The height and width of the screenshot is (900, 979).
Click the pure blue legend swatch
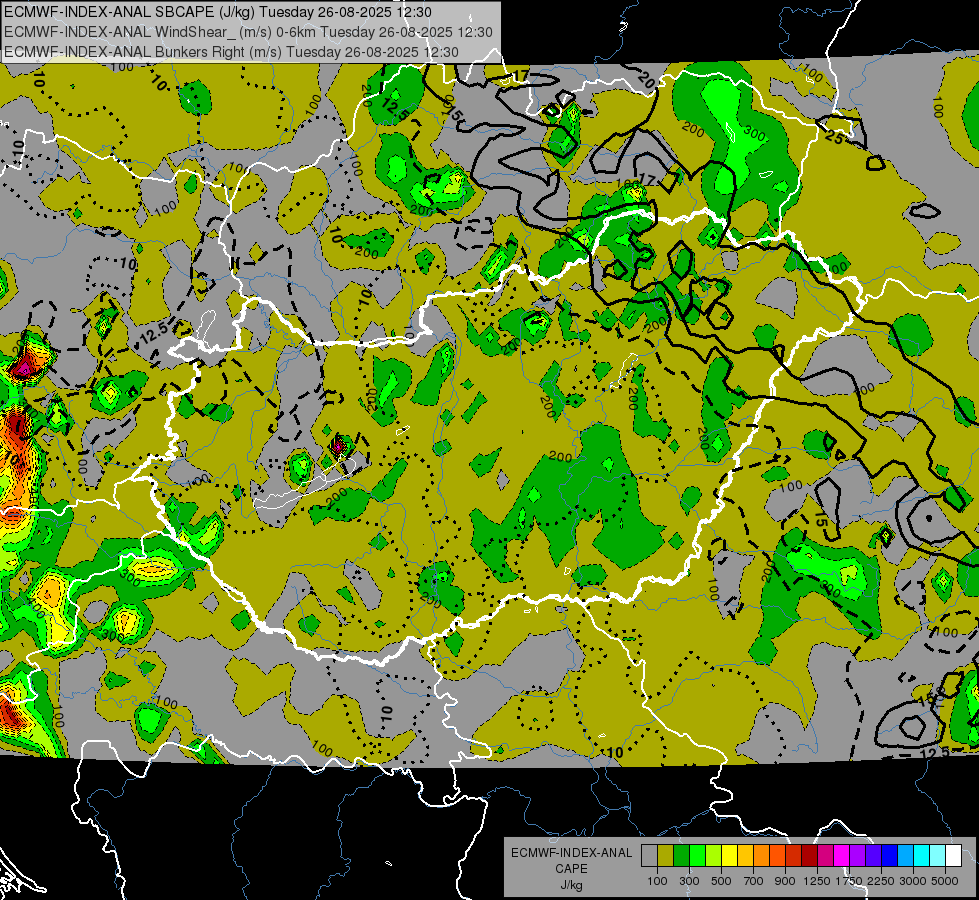tap(890, 856)
